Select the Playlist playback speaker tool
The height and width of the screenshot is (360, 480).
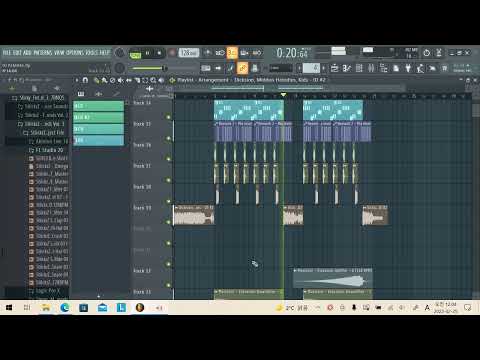(161, 80)
